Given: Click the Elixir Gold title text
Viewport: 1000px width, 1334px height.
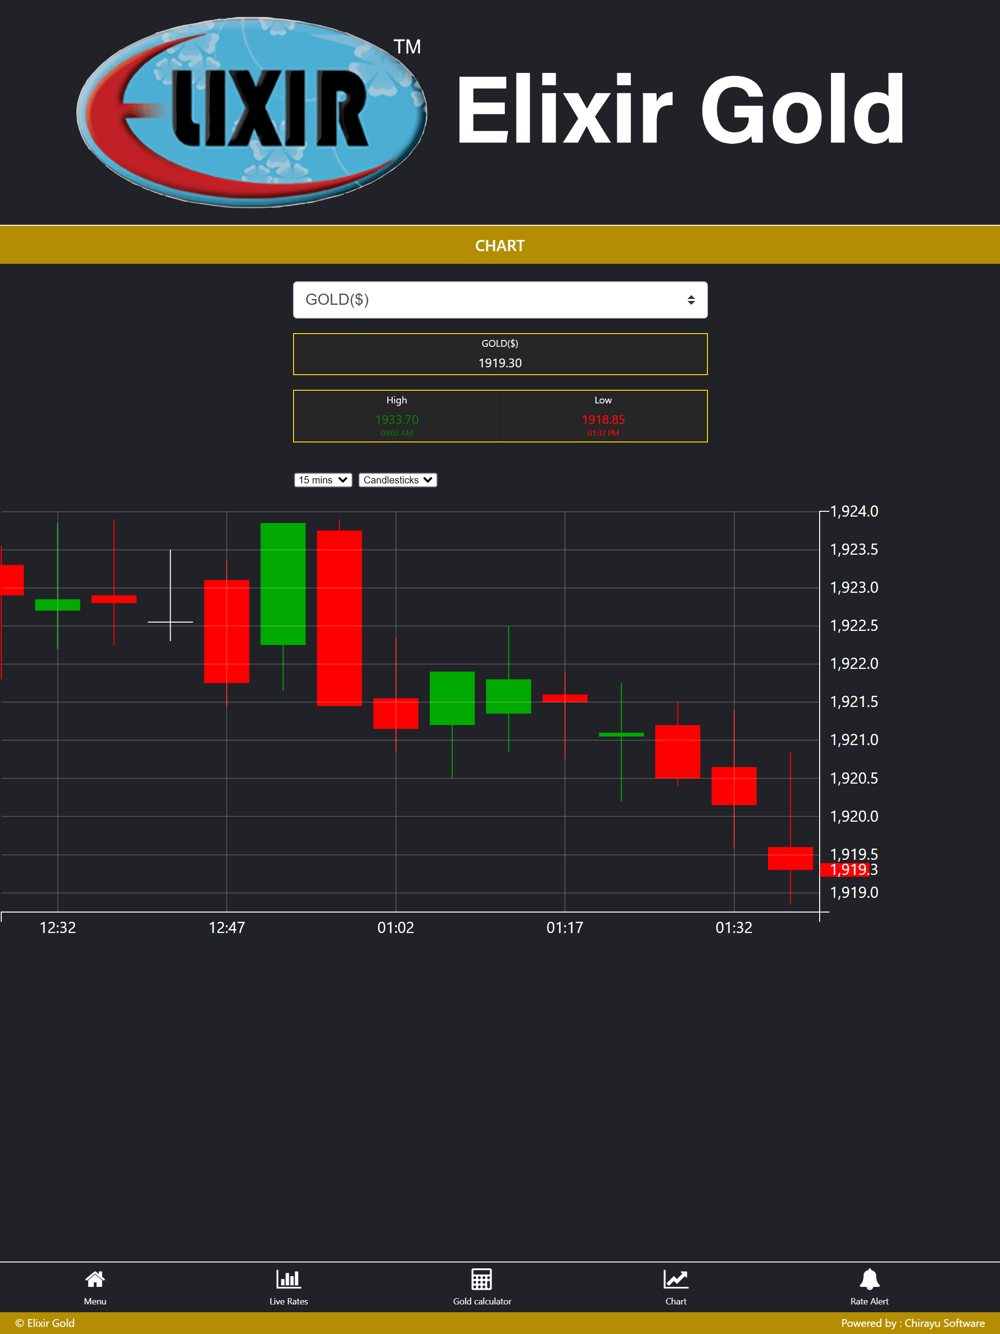Looking at the screenshot, I should click(680, 110).
